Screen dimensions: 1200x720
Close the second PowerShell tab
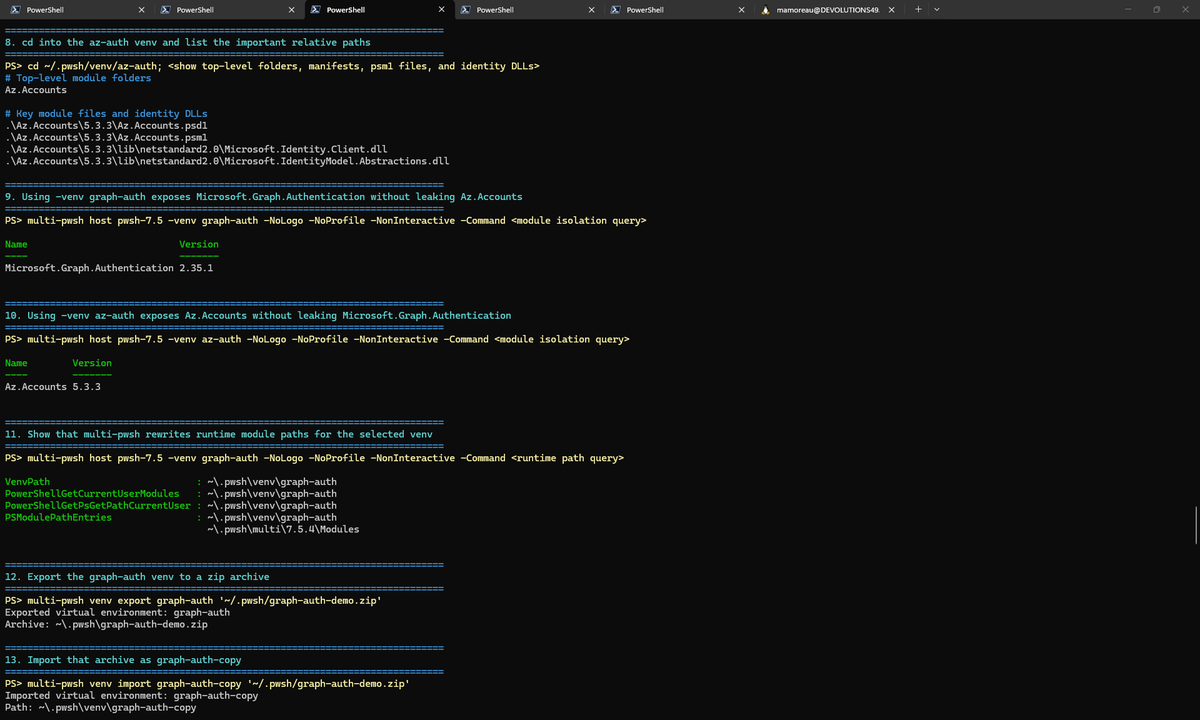coord(291,9)
